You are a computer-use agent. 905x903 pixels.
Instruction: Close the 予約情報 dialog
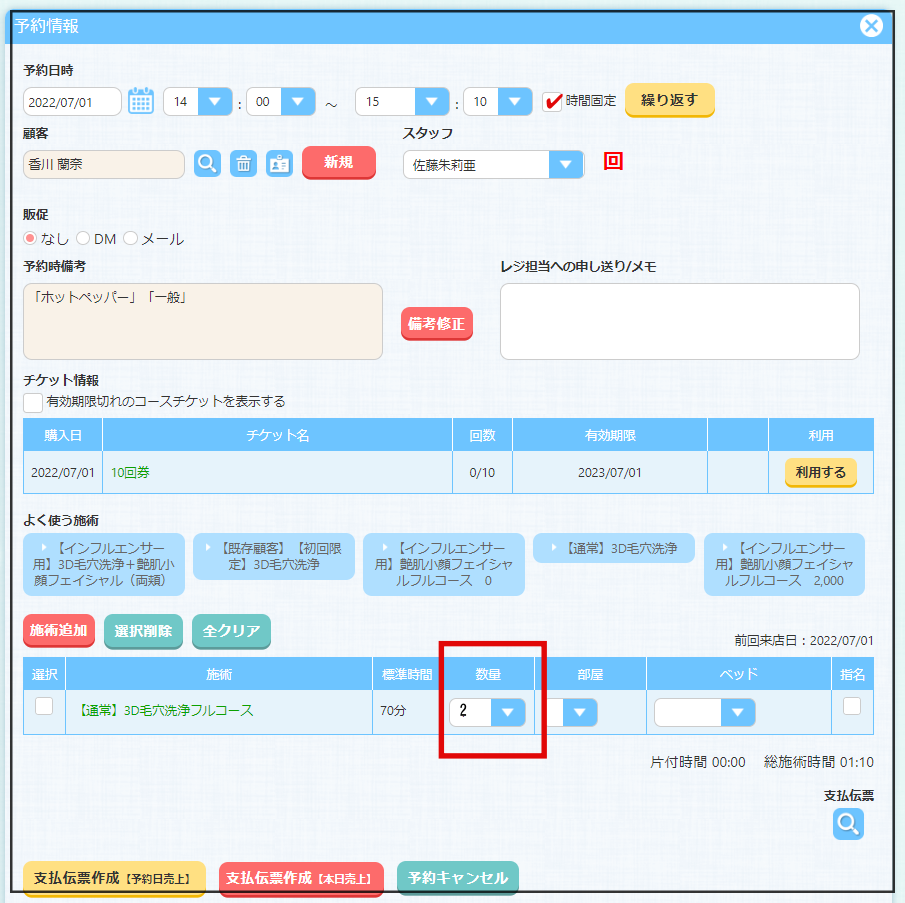tap(872, 26)
